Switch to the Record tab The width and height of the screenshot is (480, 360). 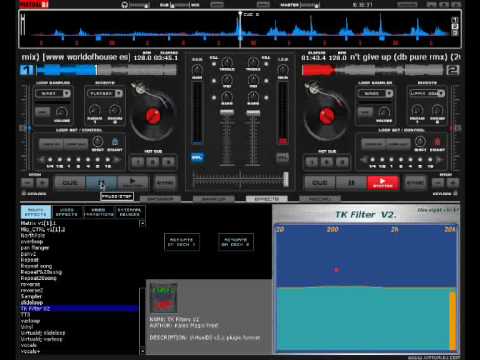[320, 199]
